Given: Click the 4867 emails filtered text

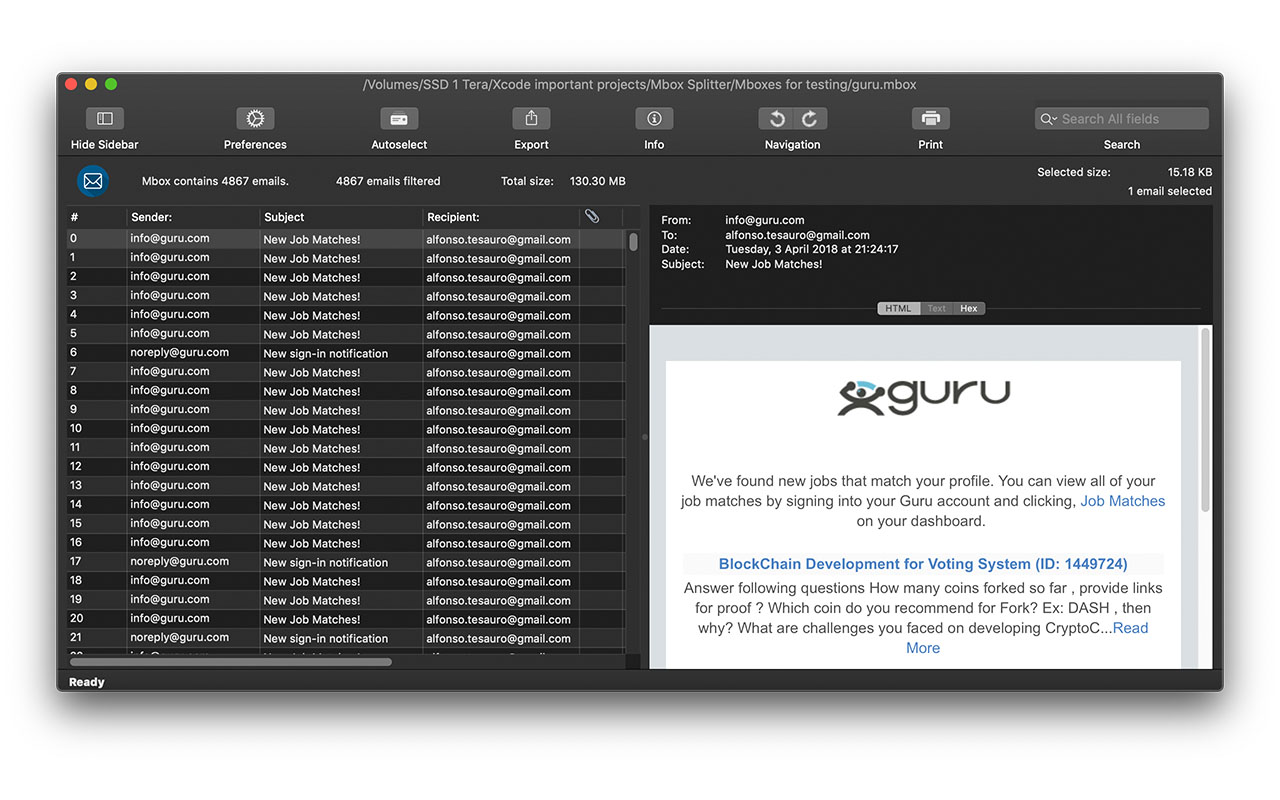Looking at the screenshot, I should (x=388, y=181).
